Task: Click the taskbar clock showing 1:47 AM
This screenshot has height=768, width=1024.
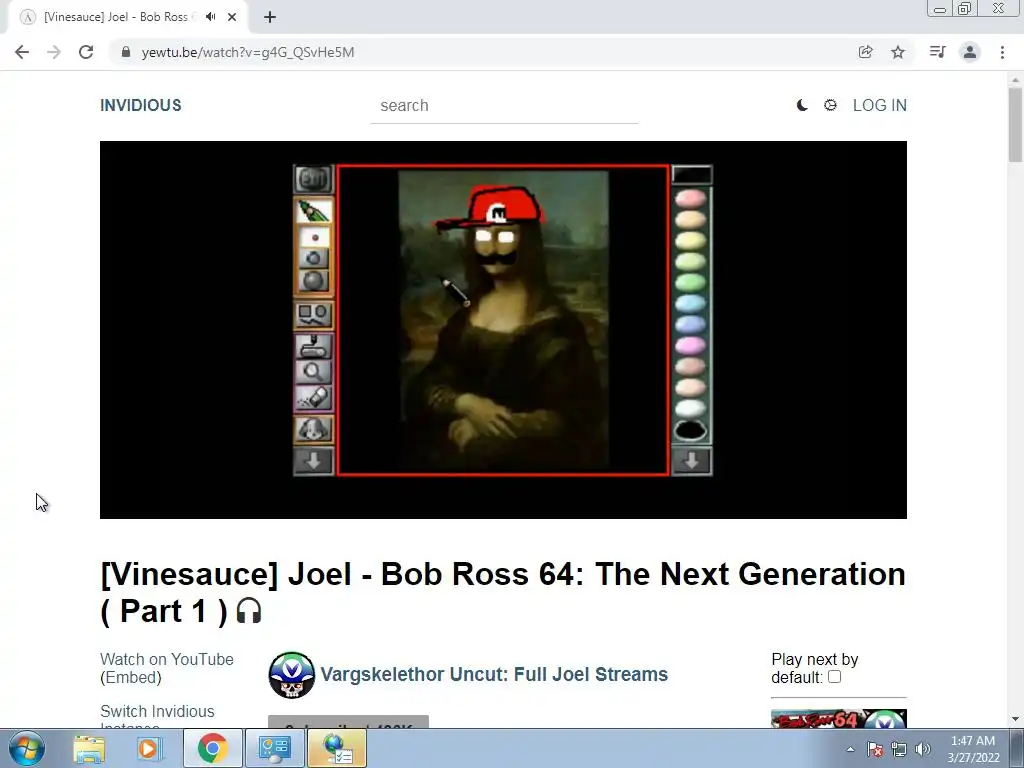Action: 973,749
